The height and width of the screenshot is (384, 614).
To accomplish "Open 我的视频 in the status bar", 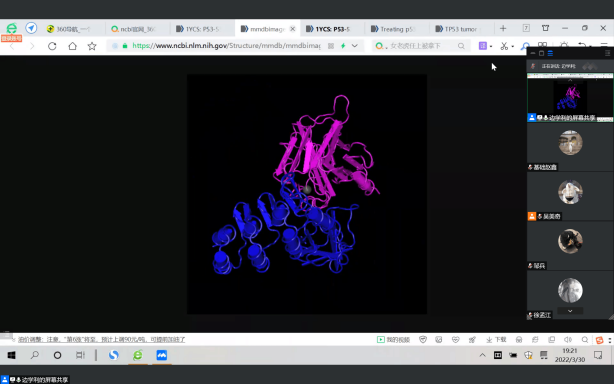I will 393,339.
